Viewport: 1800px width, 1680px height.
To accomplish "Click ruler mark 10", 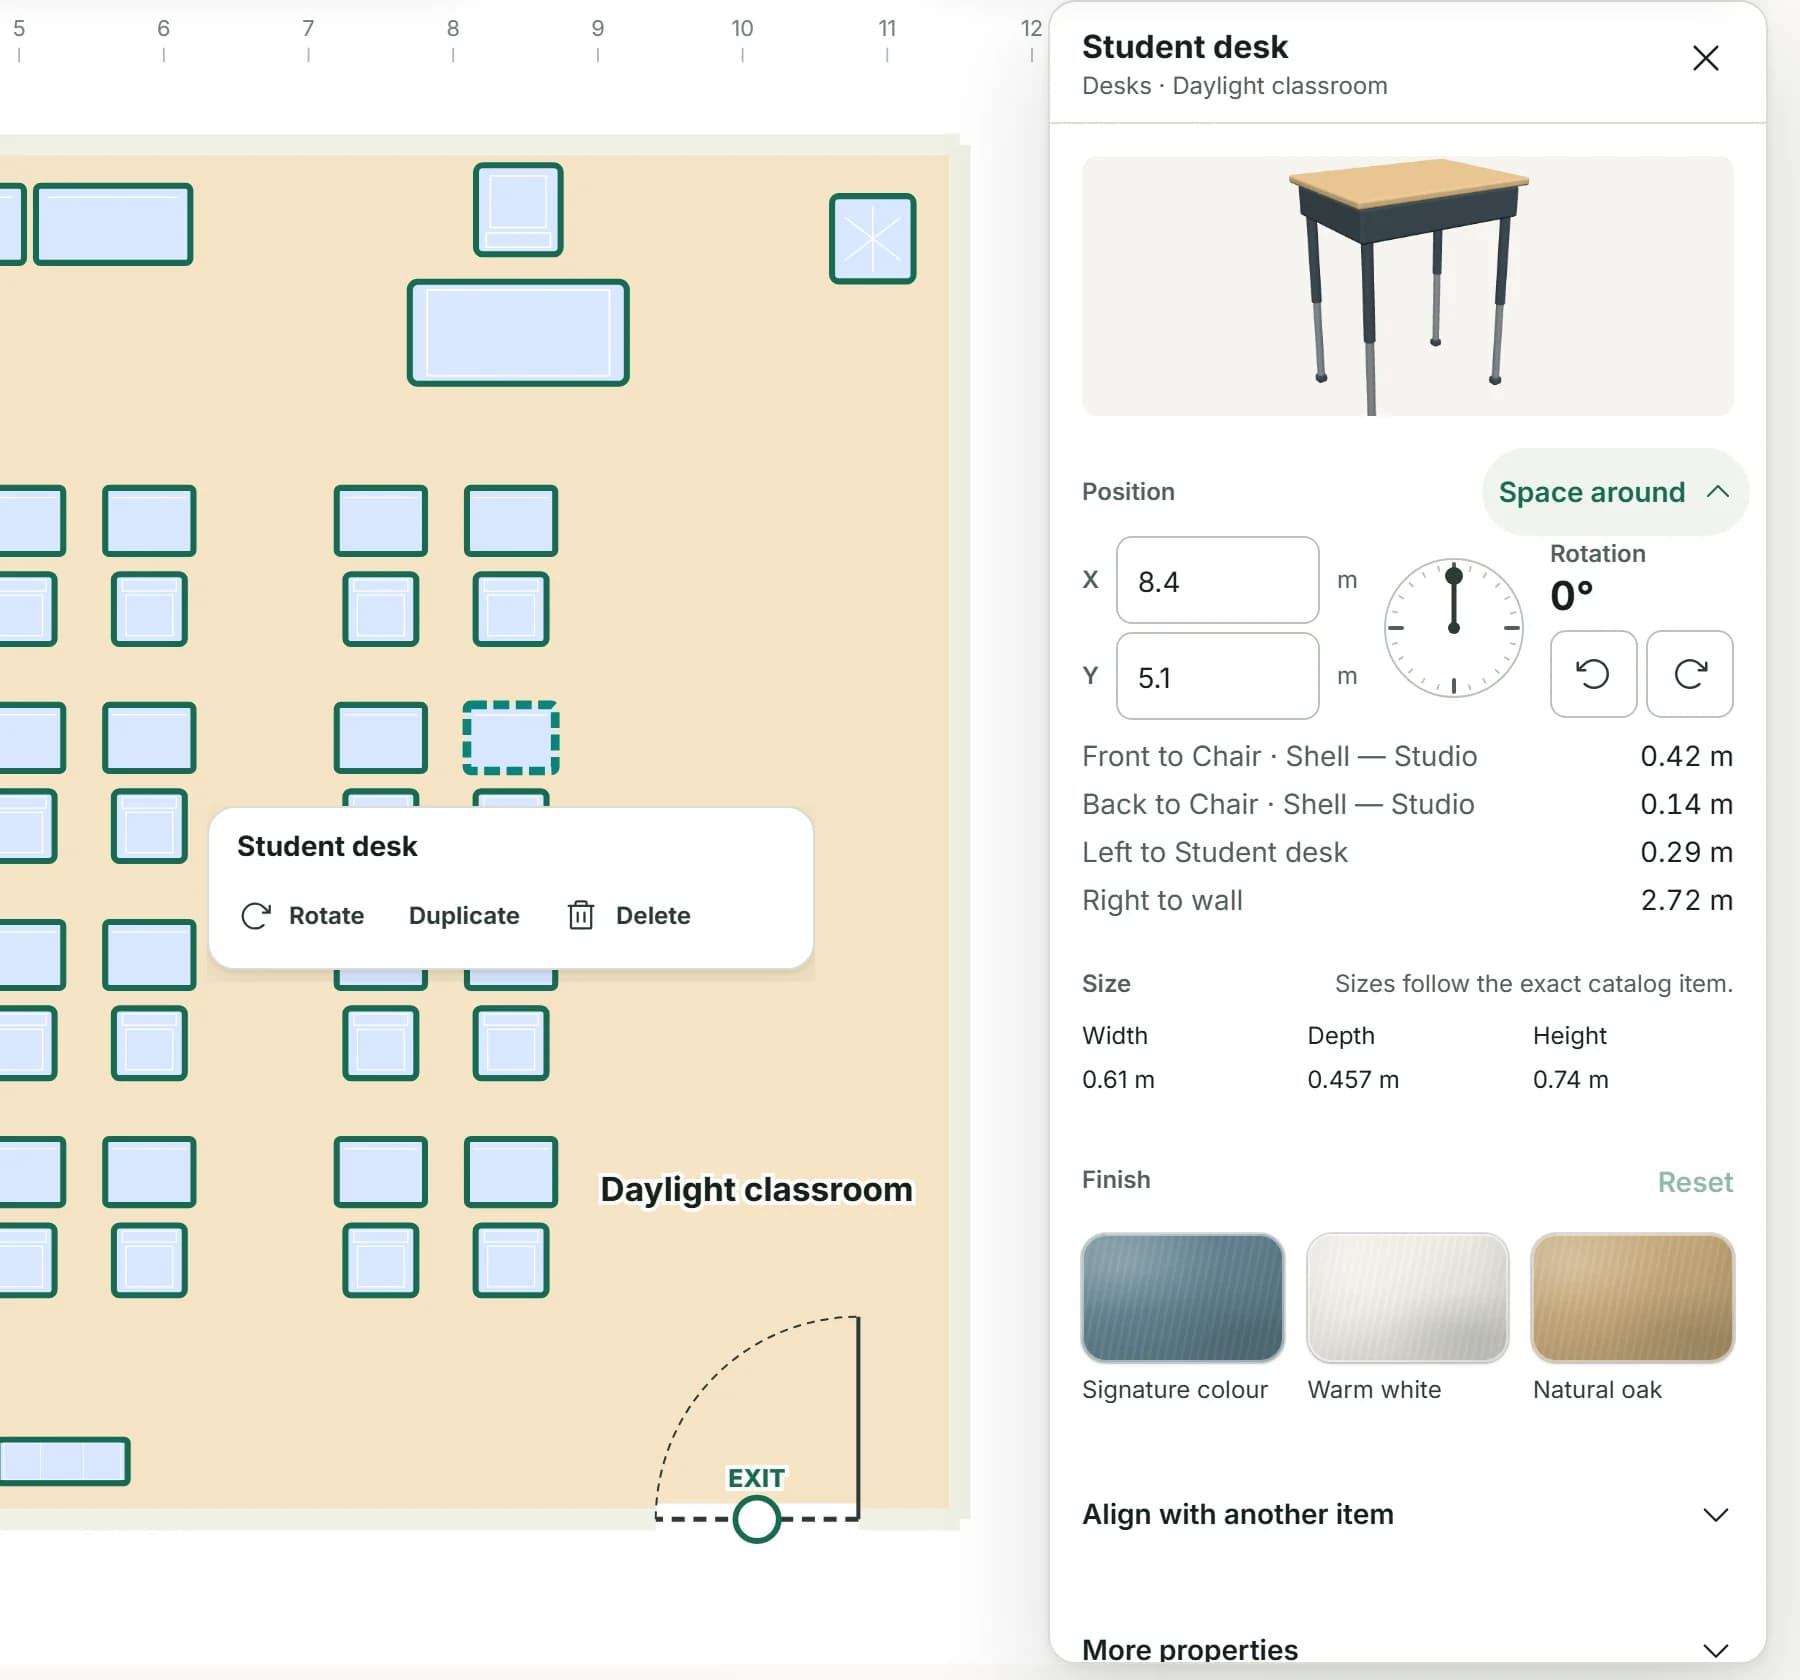I will (742, 29).
